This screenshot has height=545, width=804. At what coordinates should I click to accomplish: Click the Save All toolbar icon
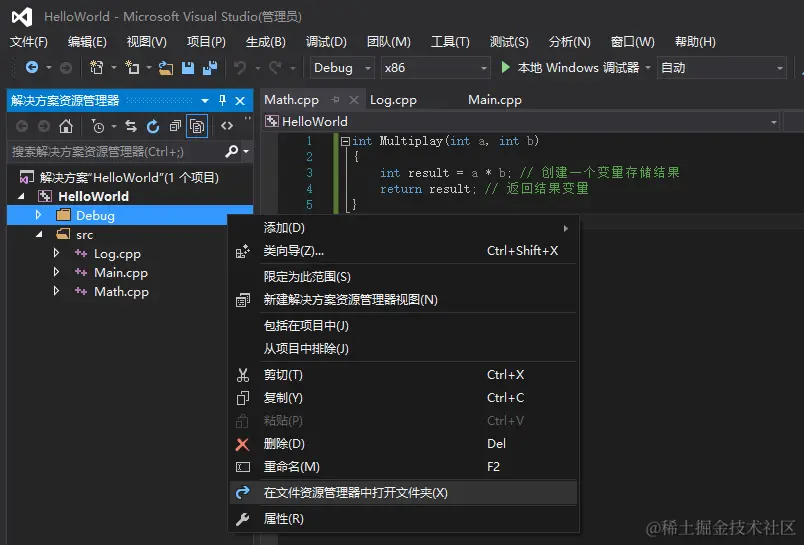(210, 67)
